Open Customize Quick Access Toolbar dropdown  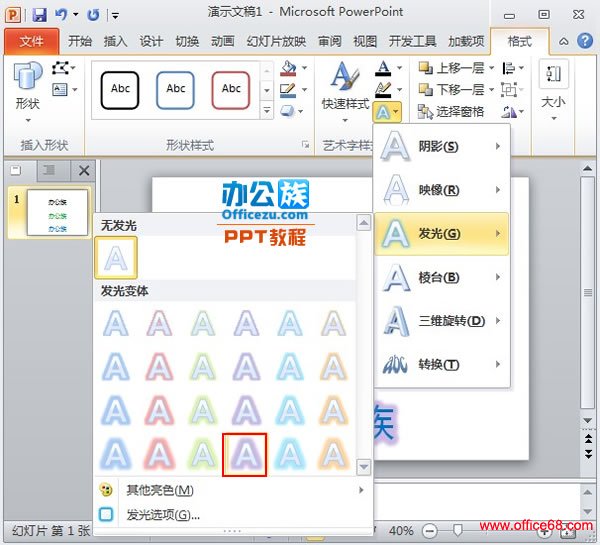(x=115, y=15)
